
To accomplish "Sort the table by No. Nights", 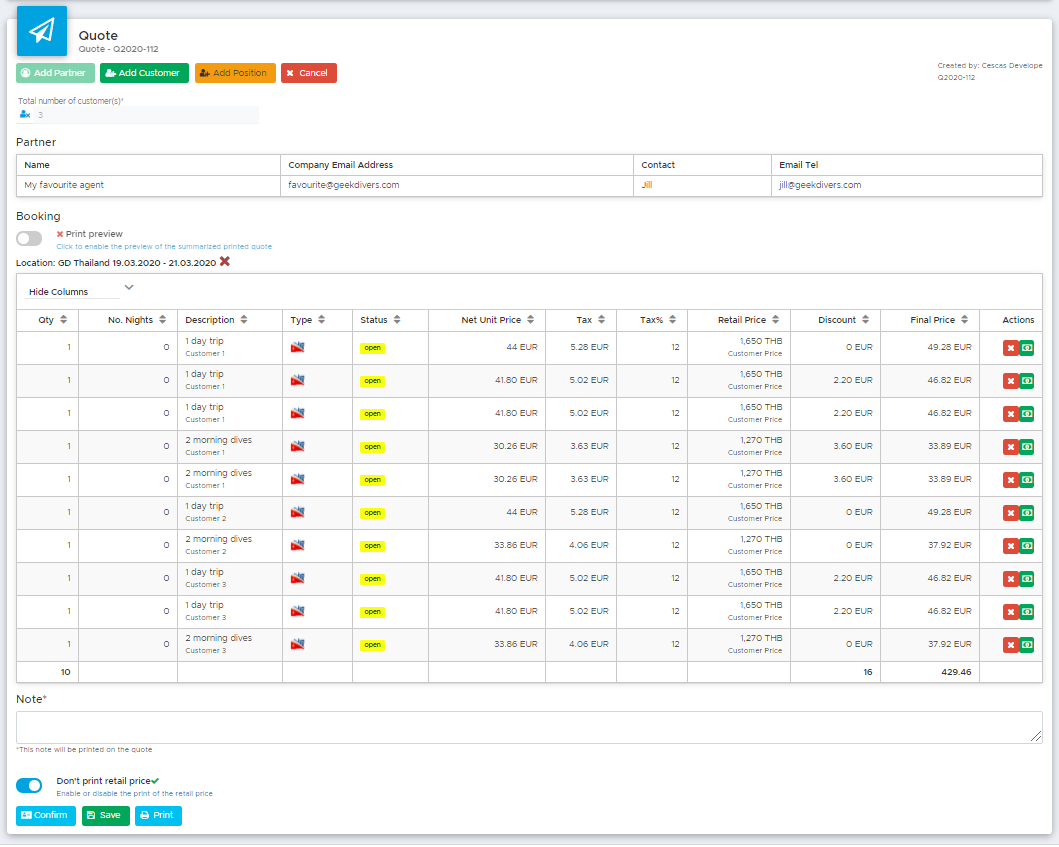I will (x=163, y=319).
